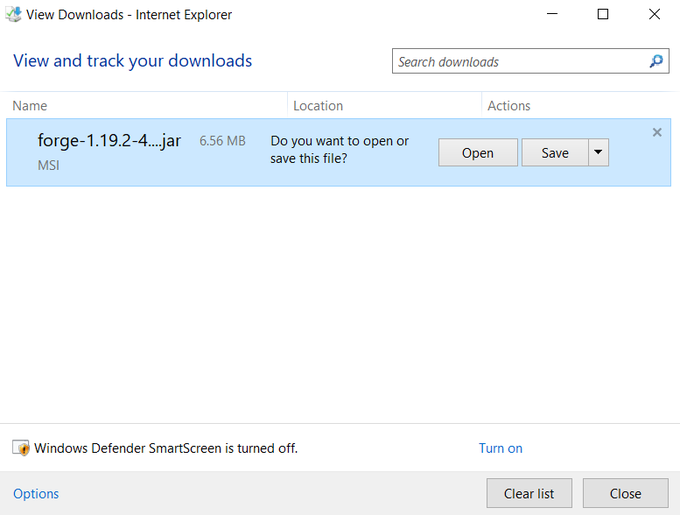Viewport: 680px width, 515px height.
Task: Click the search magnifier icon
Action: pyautogui.click(x=656, y=61)
